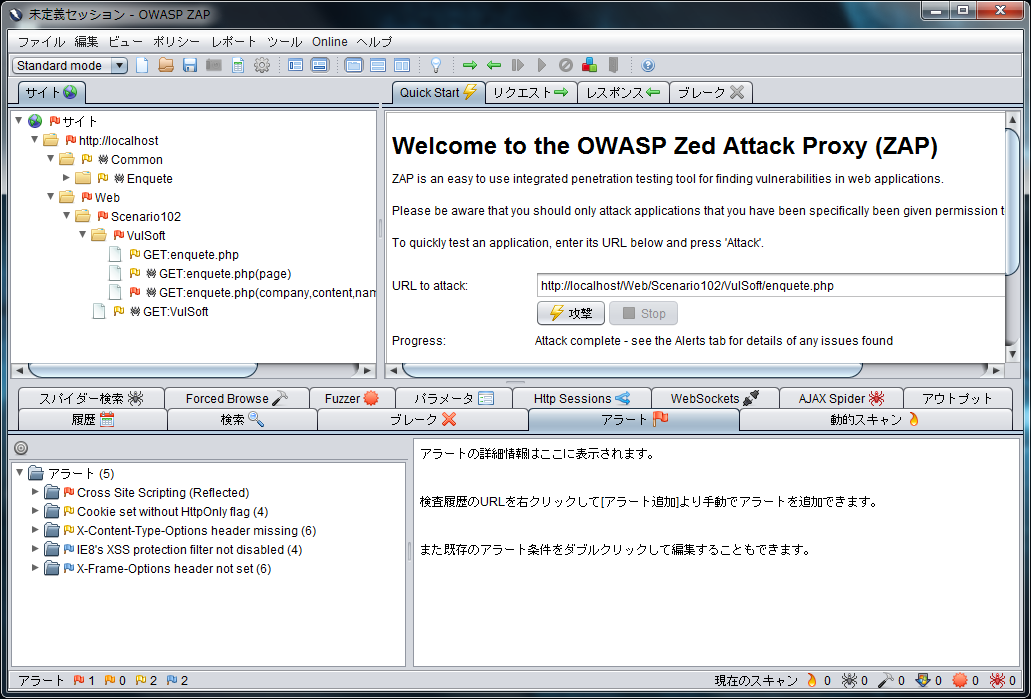The image size is (1031, 699).
Task: Select the request above response layout button
Action: [x=378, y=65]
